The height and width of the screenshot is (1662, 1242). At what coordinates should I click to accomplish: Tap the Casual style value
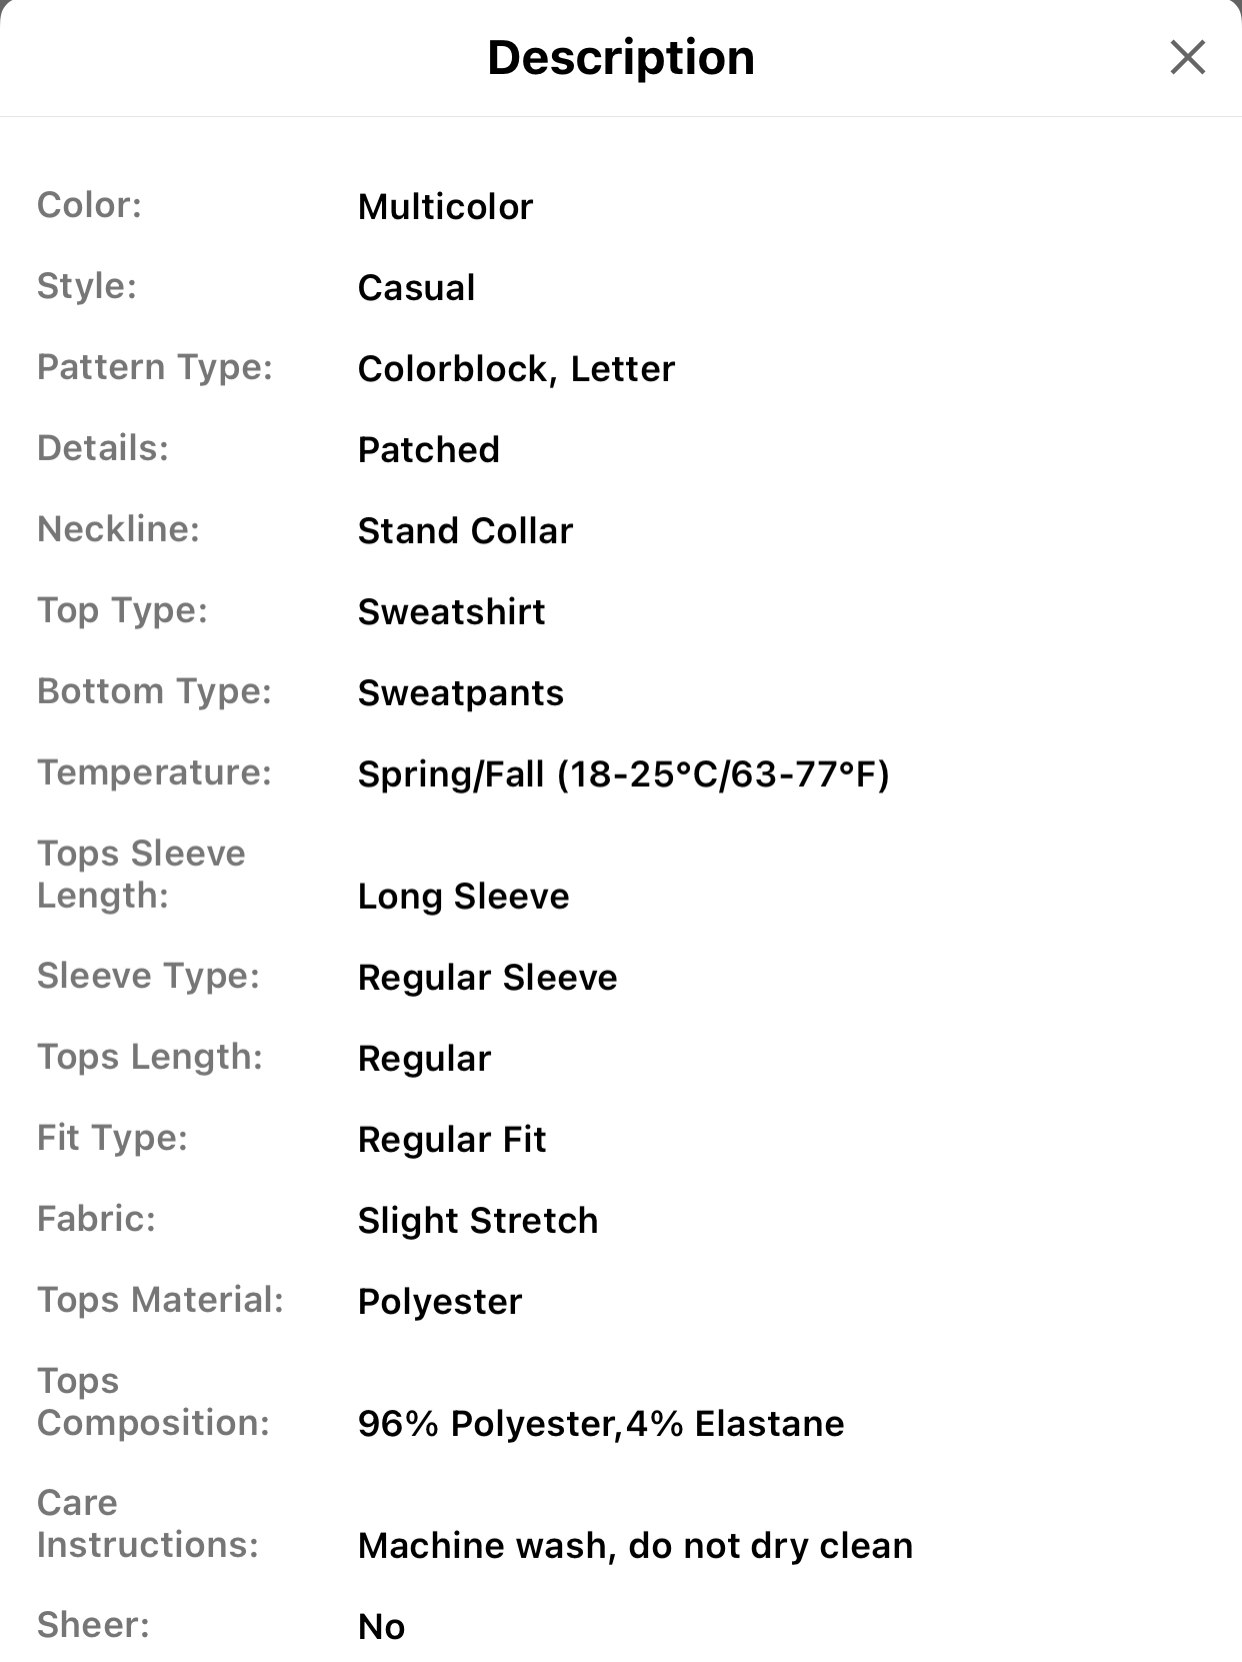click(x=416, y=288)
